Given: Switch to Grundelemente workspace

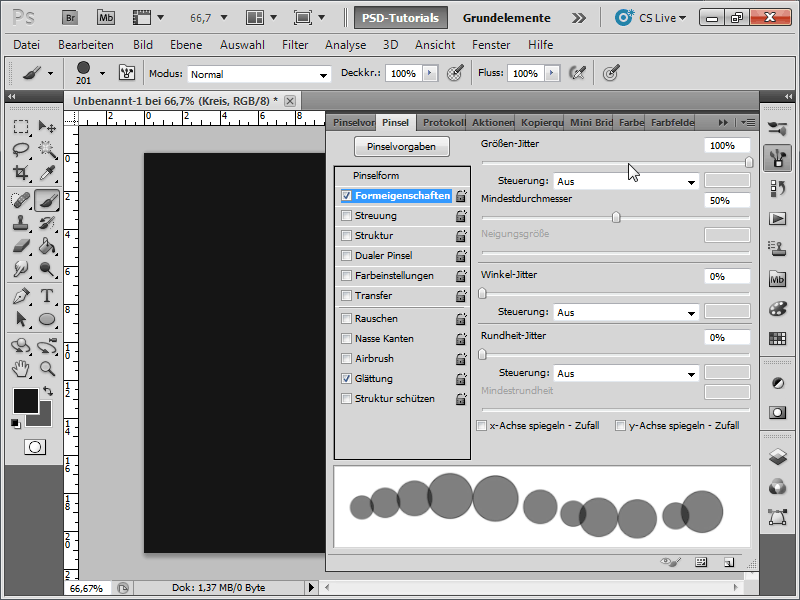Looking at the screenshot, I should click(506, 18).
